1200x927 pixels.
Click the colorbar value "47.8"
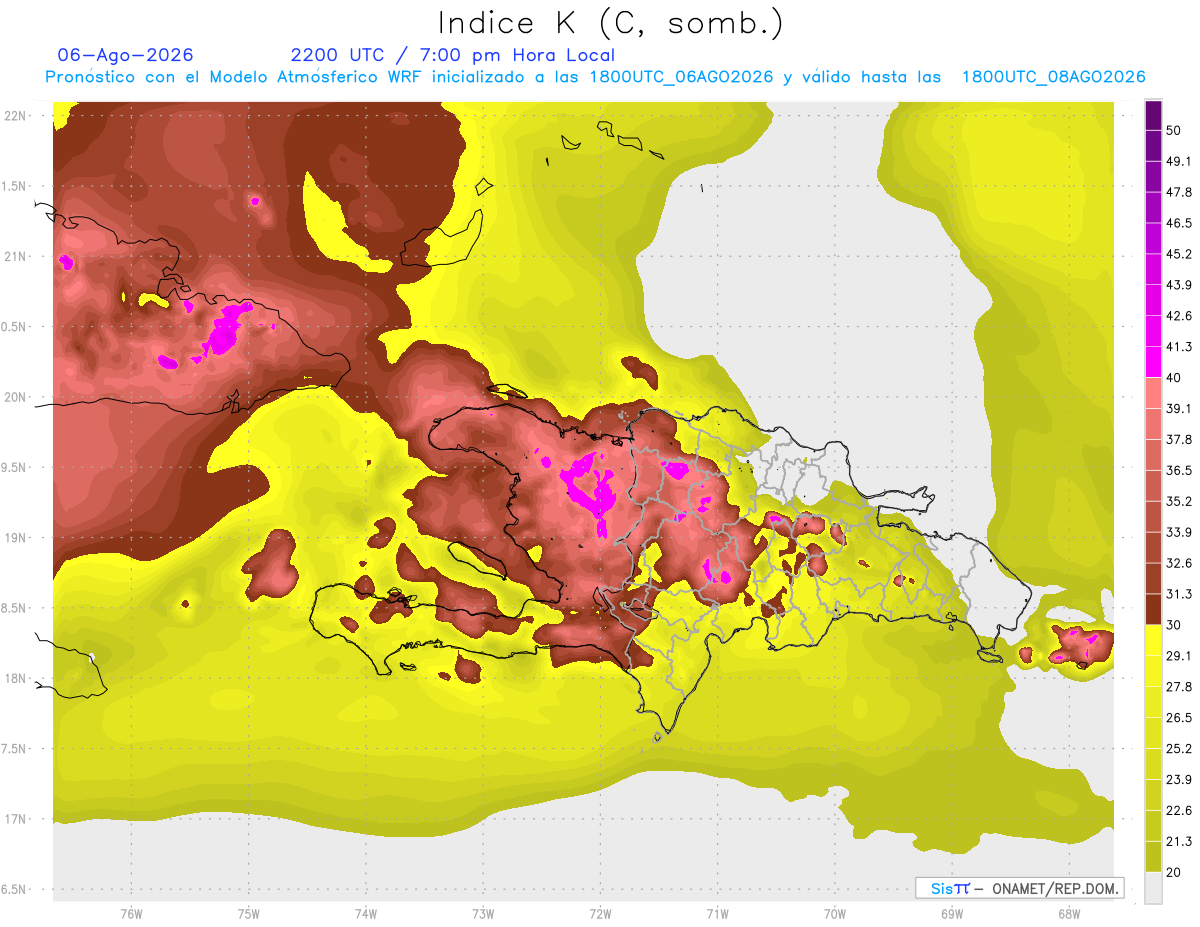tap(1179, 192)
